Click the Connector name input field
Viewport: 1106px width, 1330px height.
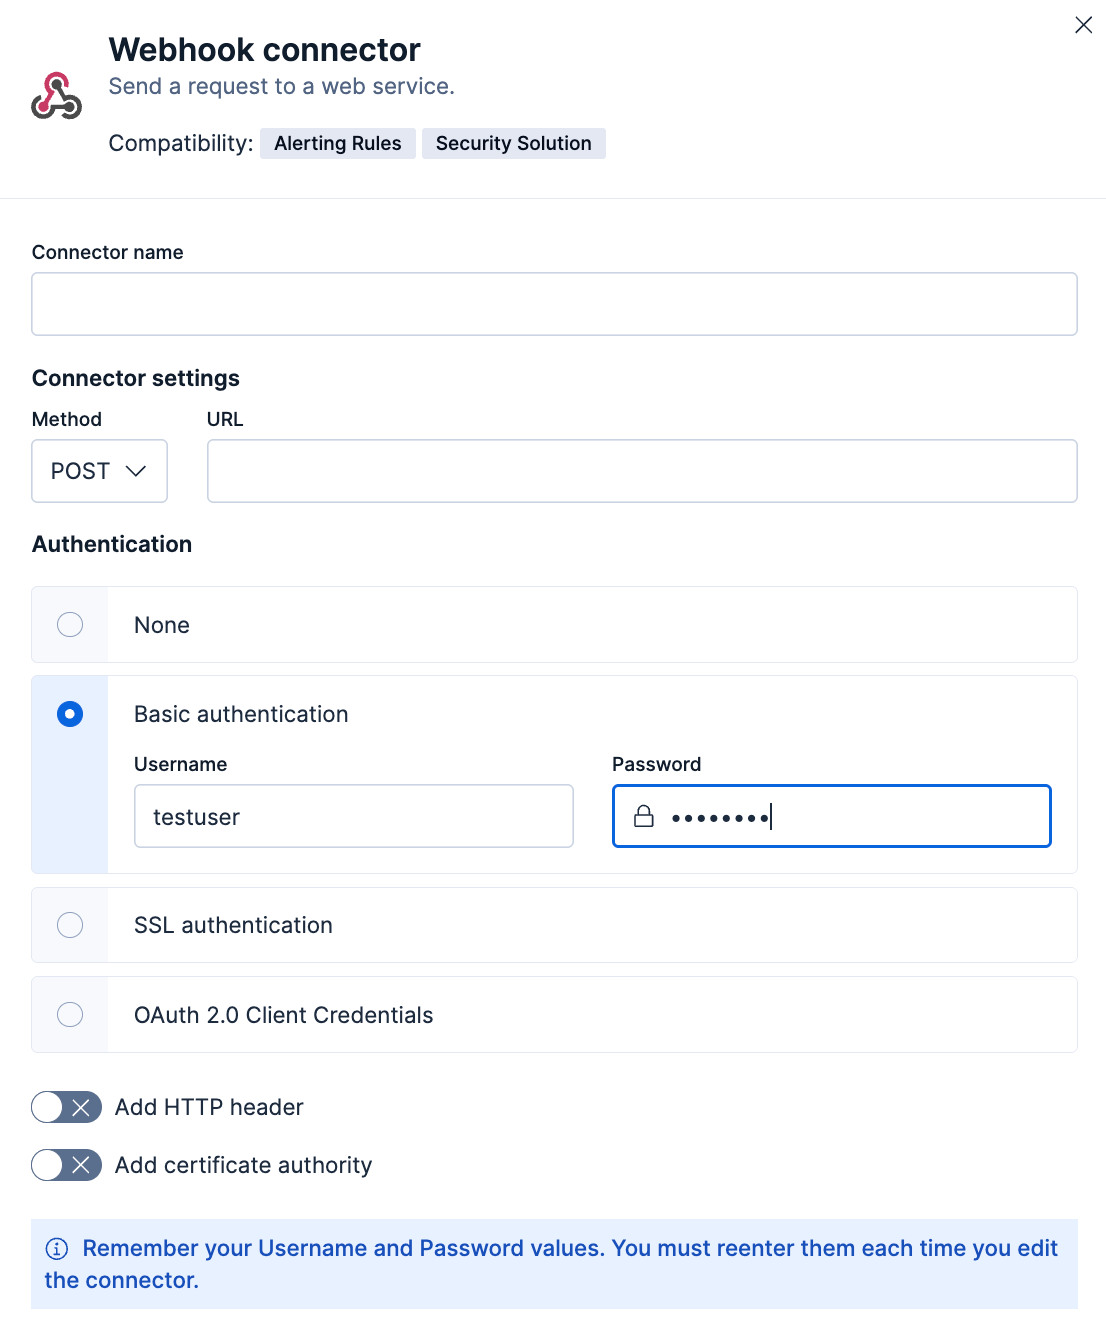[x=553, y=303]
